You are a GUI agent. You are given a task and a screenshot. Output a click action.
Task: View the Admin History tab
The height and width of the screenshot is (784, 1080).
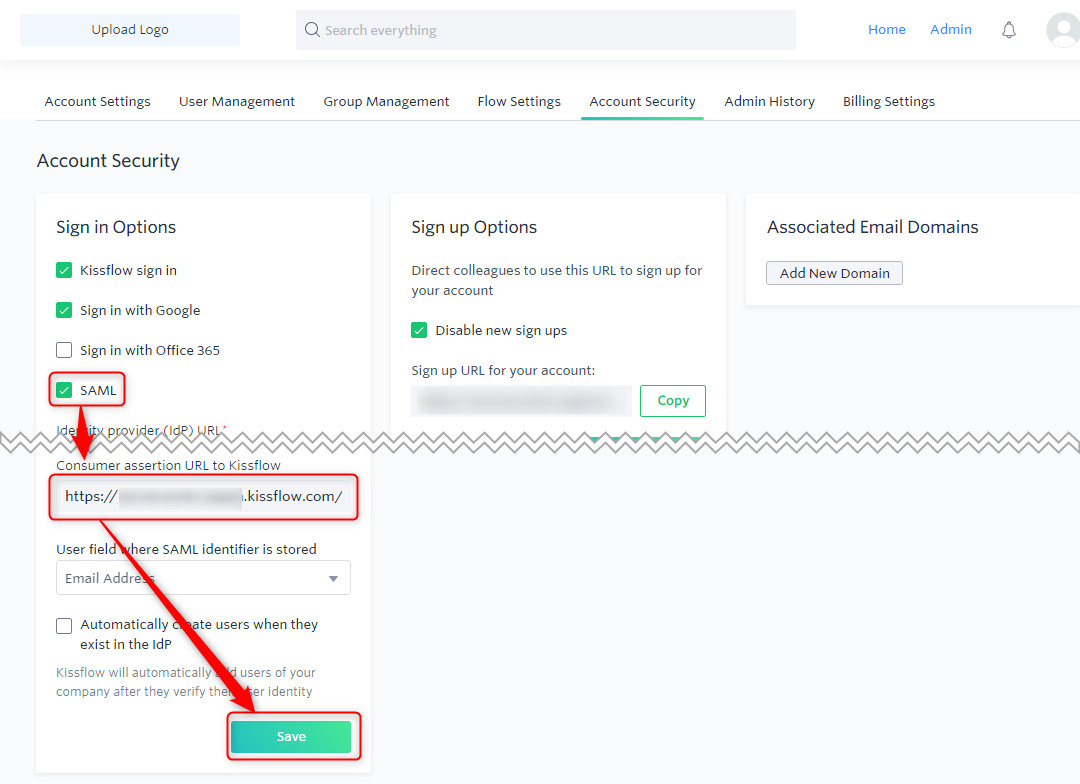click(769, 101)
